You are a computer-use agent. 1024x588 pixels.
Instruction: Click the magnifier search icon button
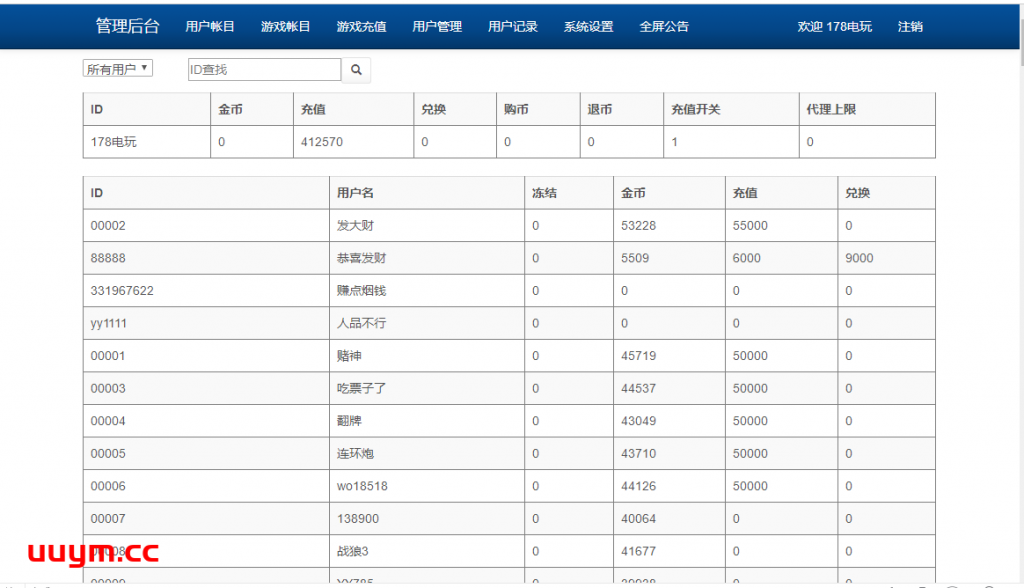click(356, 70)
